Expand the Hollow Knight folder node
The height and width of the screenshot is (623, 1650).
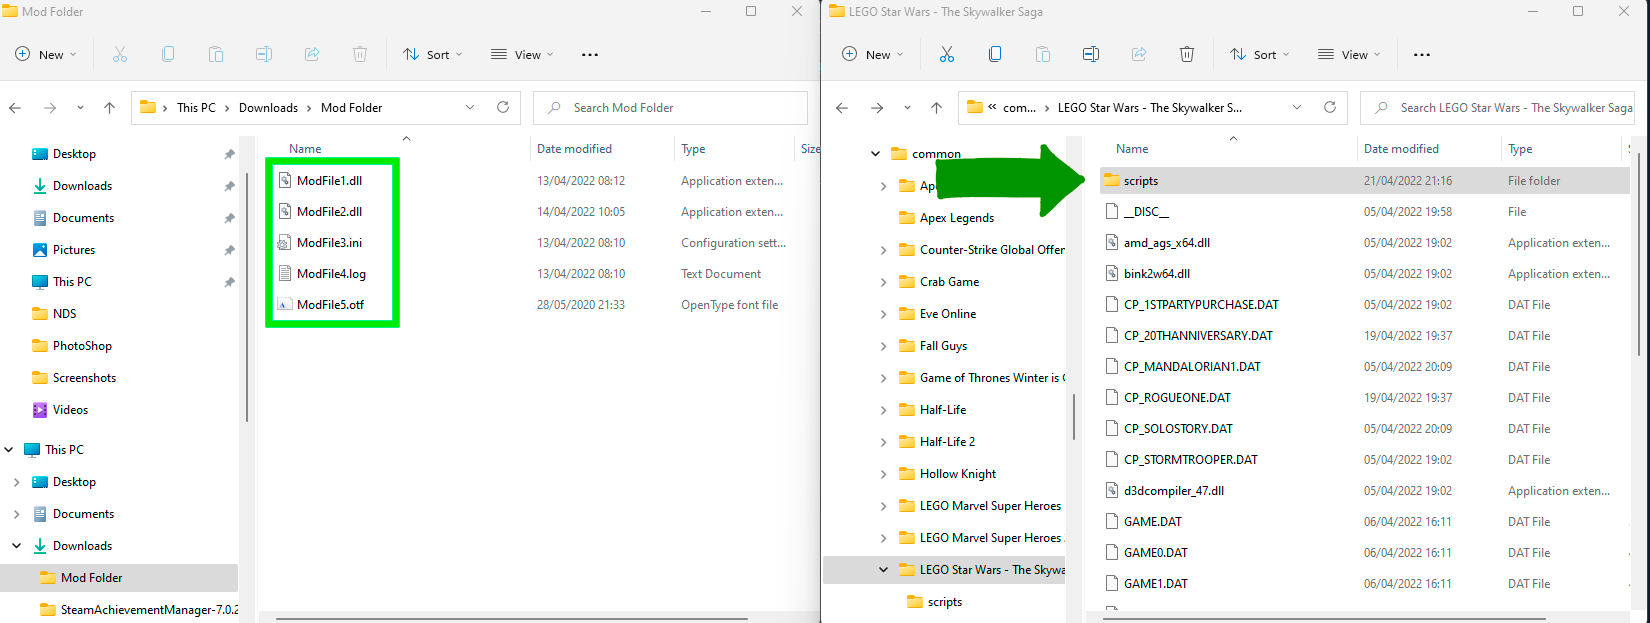pos(883,474)
